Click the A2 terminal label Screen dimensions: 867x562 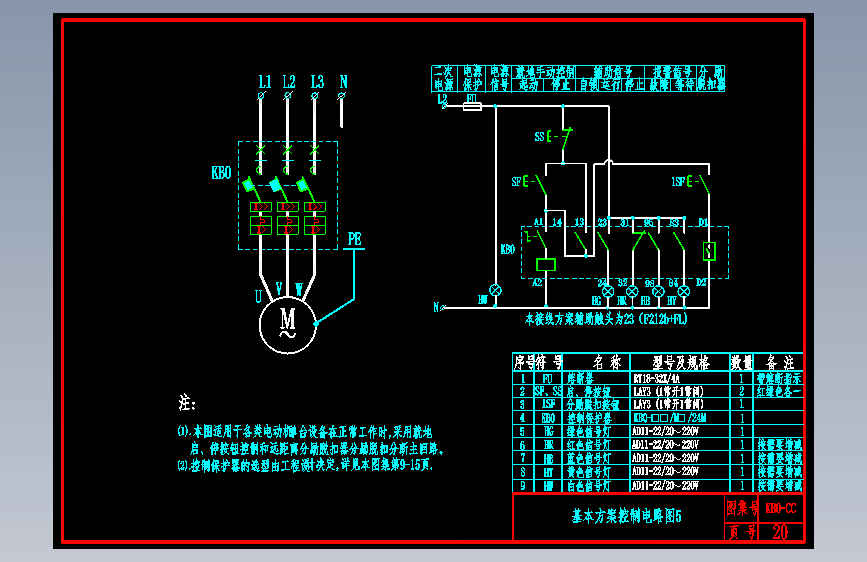click(x=537, y=283)
